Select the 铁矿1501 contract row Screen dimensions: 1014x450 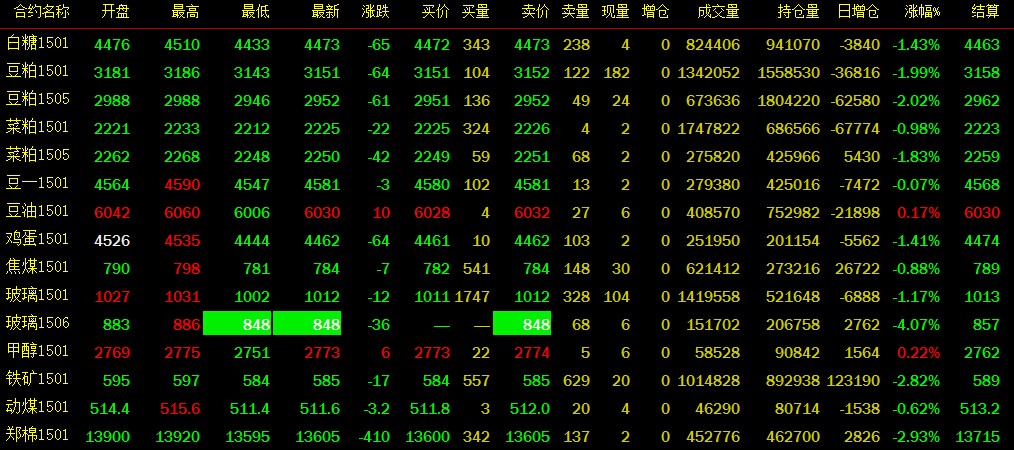tap(507, 380)
